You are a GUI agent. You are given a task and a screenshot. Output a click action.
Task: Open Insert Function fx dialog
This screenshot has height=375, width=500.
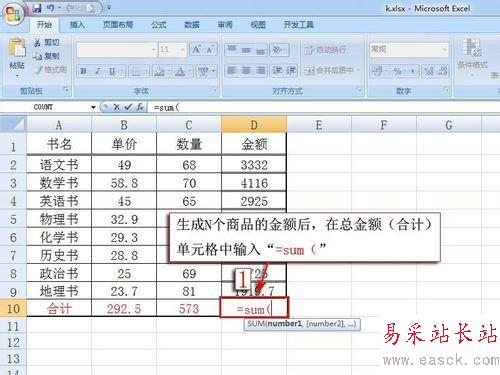coord(140,107)
